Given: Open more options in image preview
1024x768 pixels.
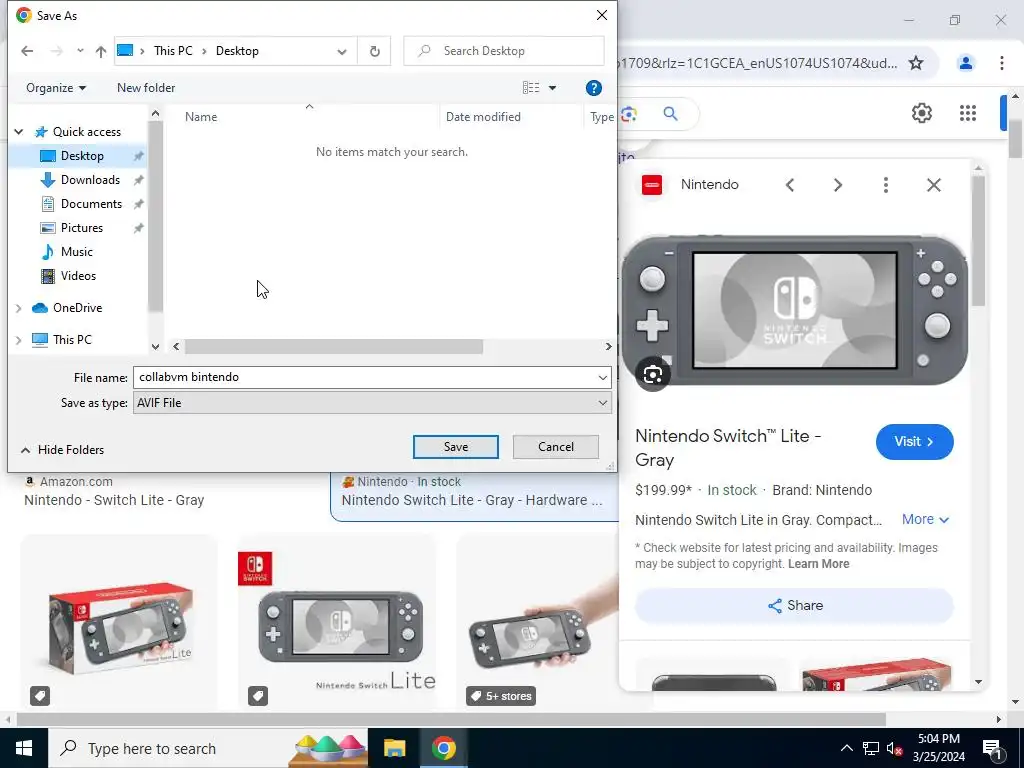Looking at the screenshot, I should click(x=886, y=185).
